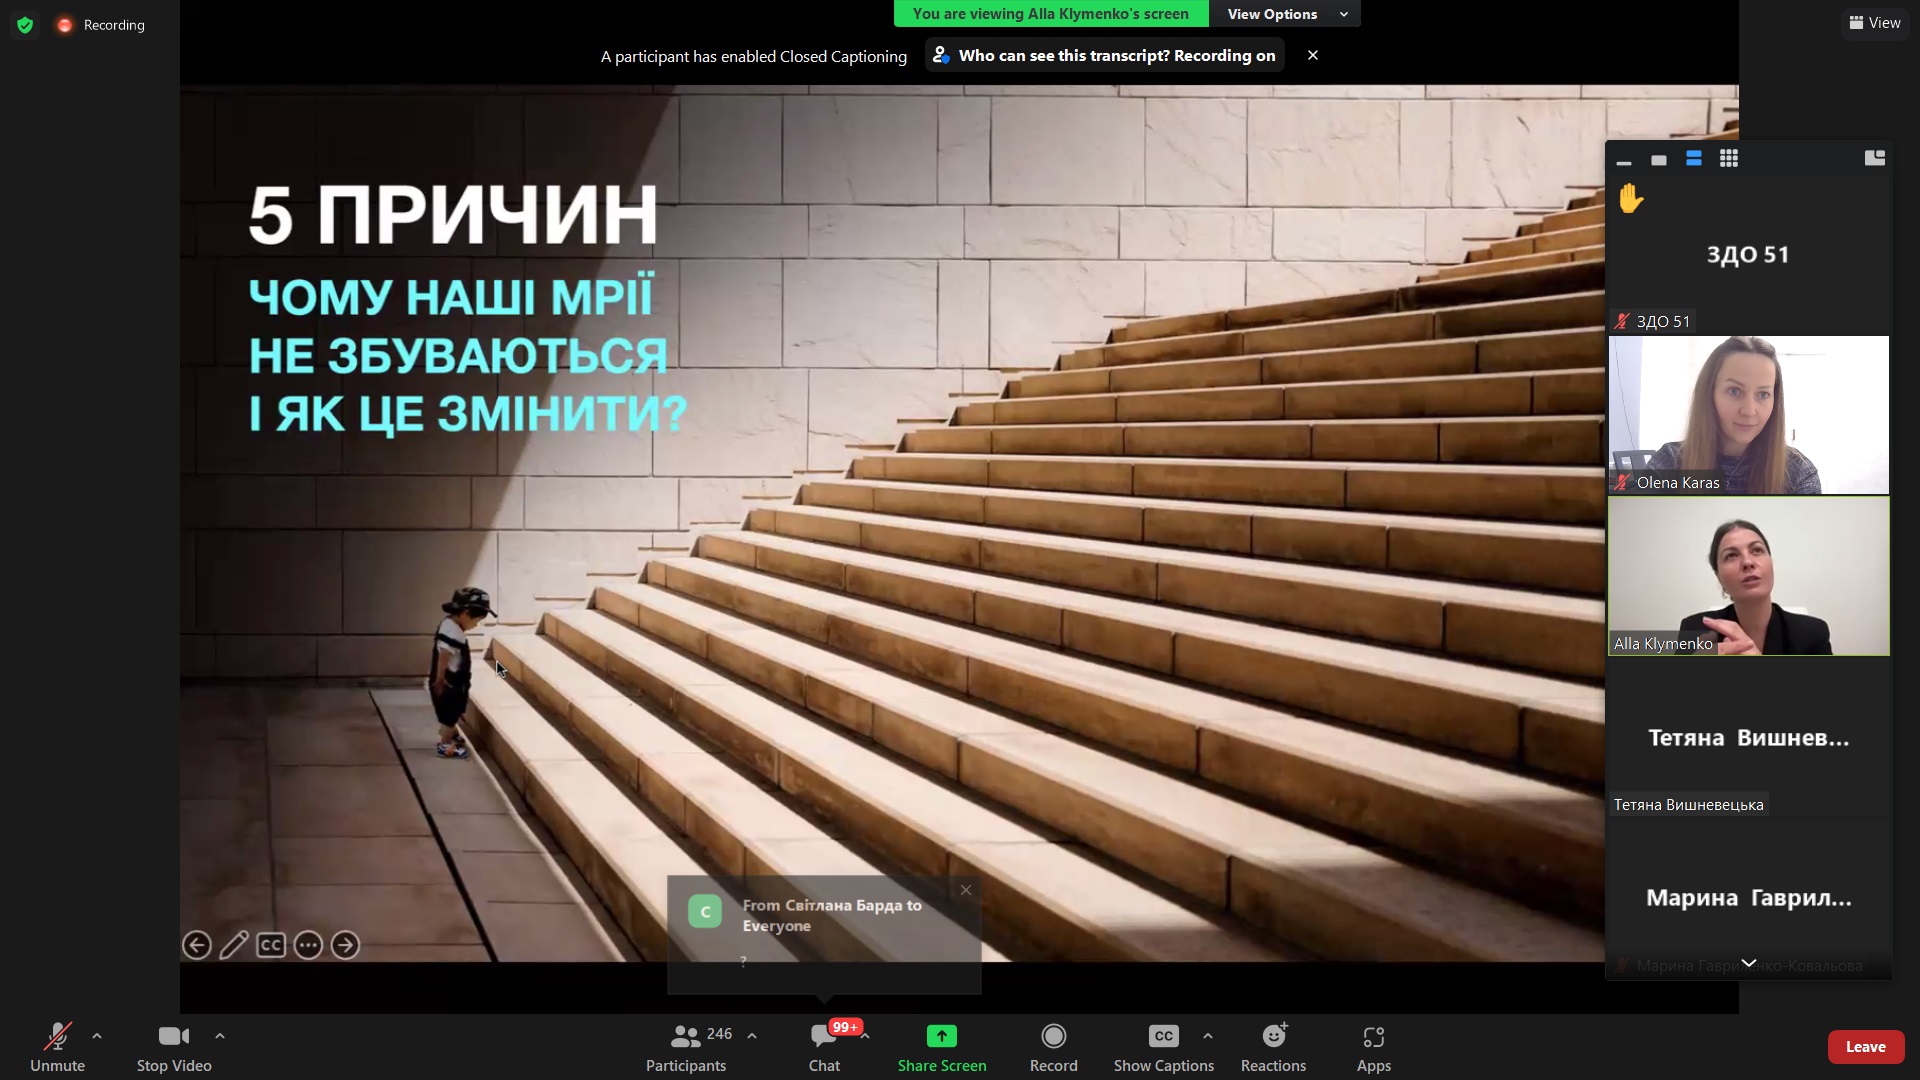Toggle Stop Video camera button
Image resolution: width=1920 pixels, height=1080 pixels.
pos(174,1037)
